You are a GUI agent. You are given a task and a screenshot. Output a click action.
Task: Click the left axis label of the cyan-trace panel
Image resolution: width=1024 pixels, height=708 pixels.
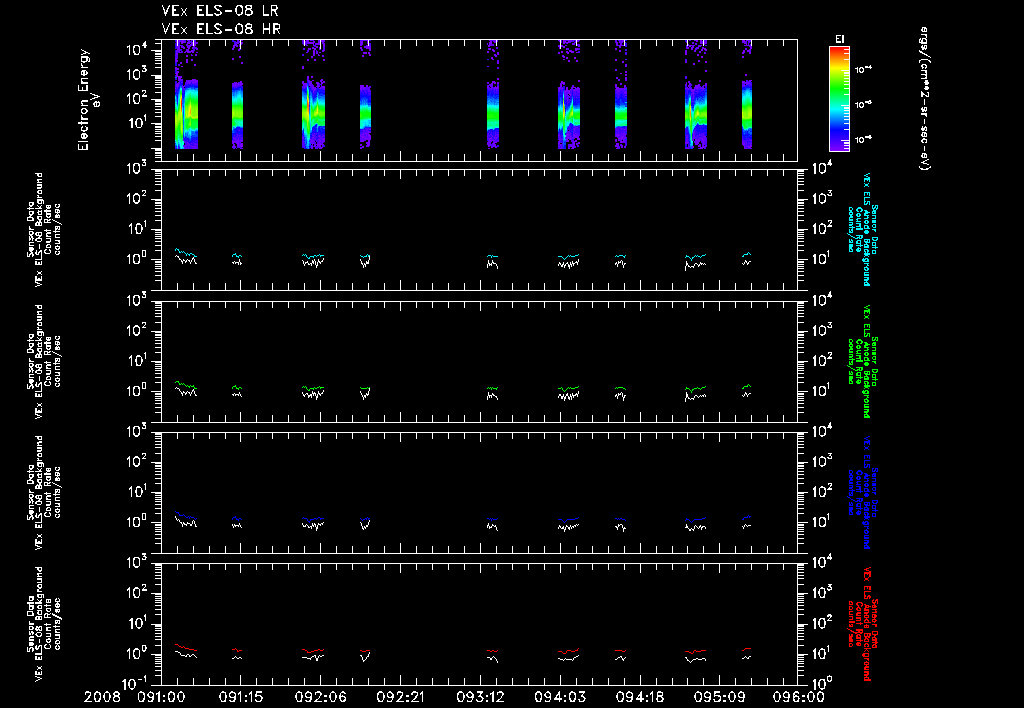(x=44, y=229)
